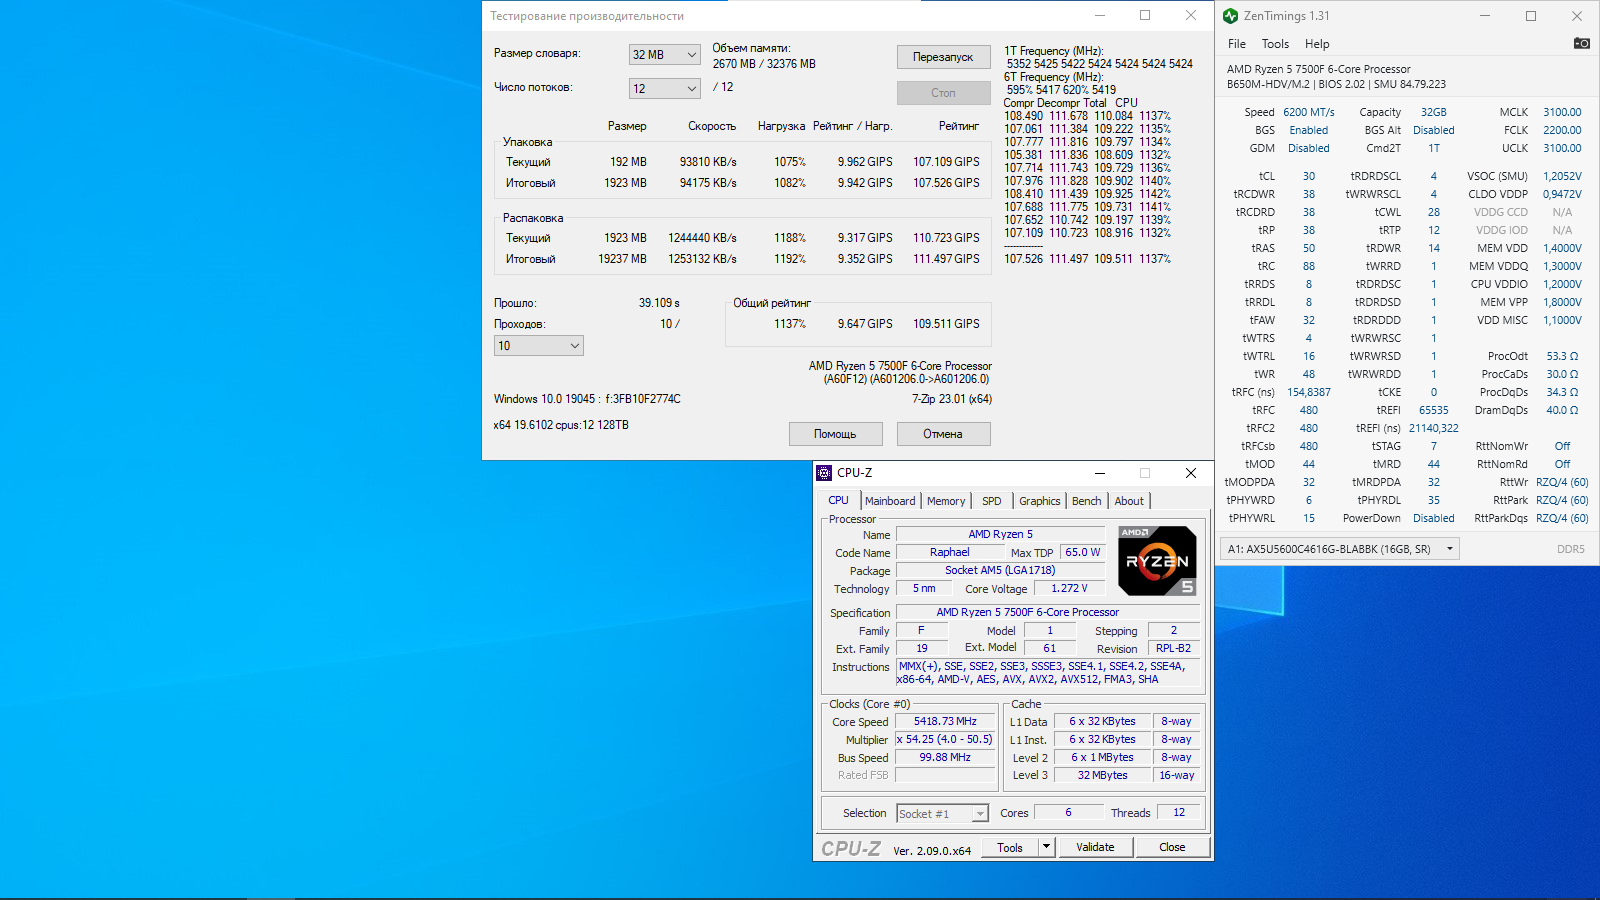Image resolution: width=1600 pixels, height=900 pixels.
Task: Click the BGS value Enabled in ZenTimings
Action: point(1309,130)
